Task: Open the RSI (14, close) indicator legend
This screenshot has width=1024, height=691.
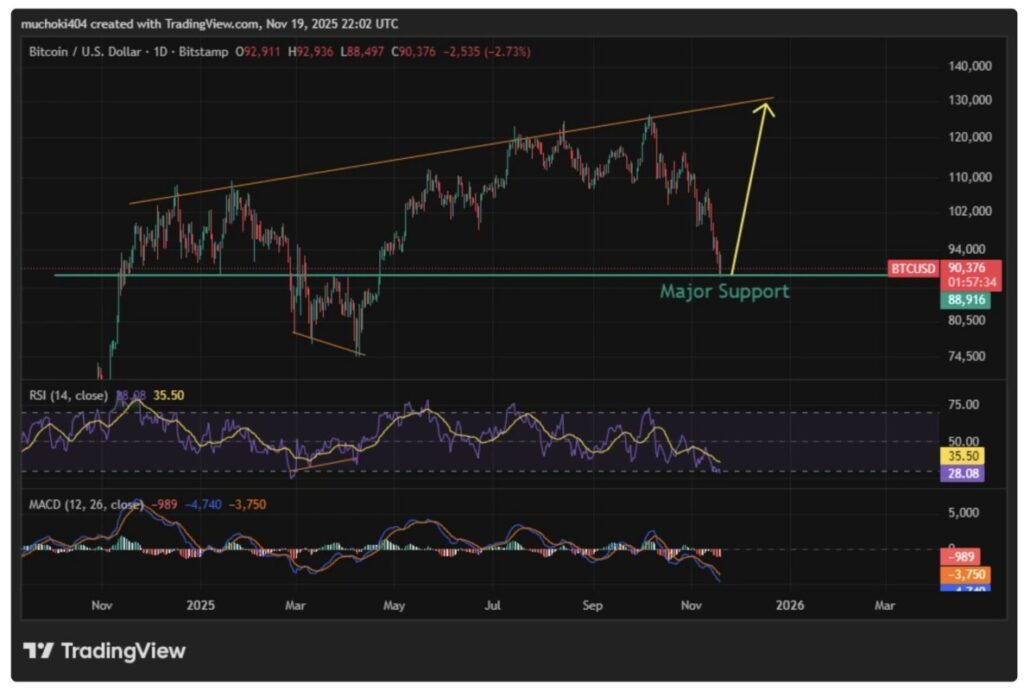Action: coord(67,395)
